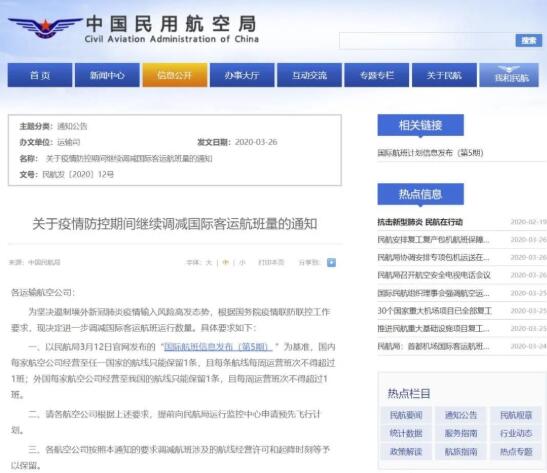Open the 首页 home tab
This screenshot has height=473, width=547.
pos(40,75)
